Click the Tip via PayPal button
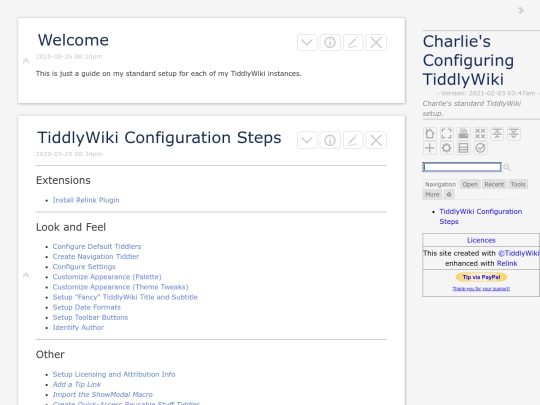Image resolution: width=540 pixels, height=405 pixels. [481, 277]
